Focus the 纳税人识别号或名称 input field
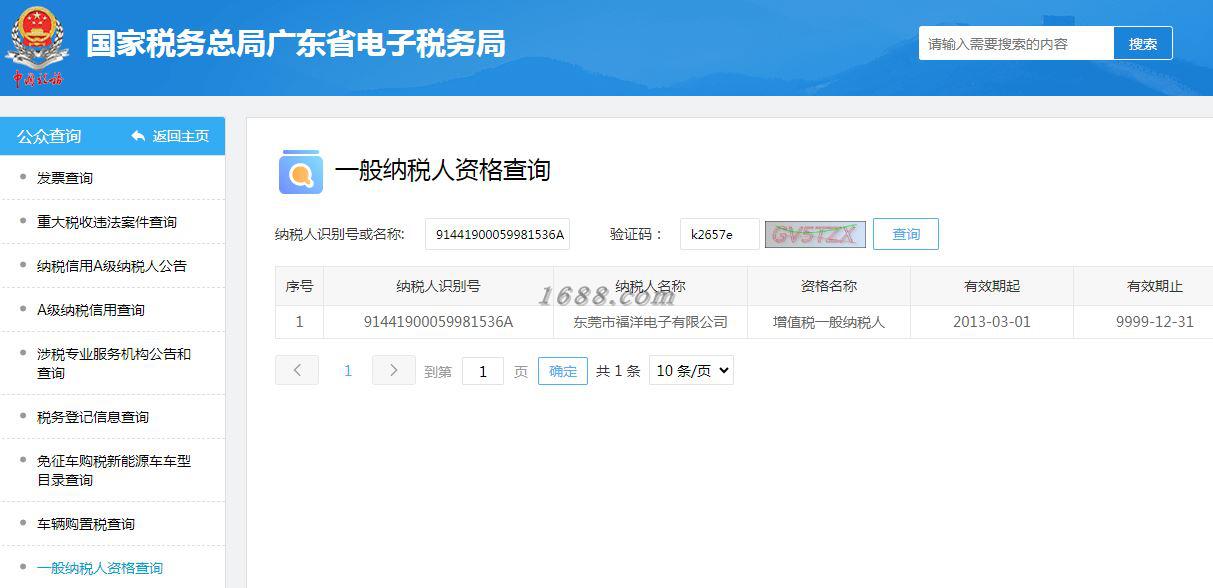The image size is (1213, 588). pyautogui.click(x=497, y=234)
